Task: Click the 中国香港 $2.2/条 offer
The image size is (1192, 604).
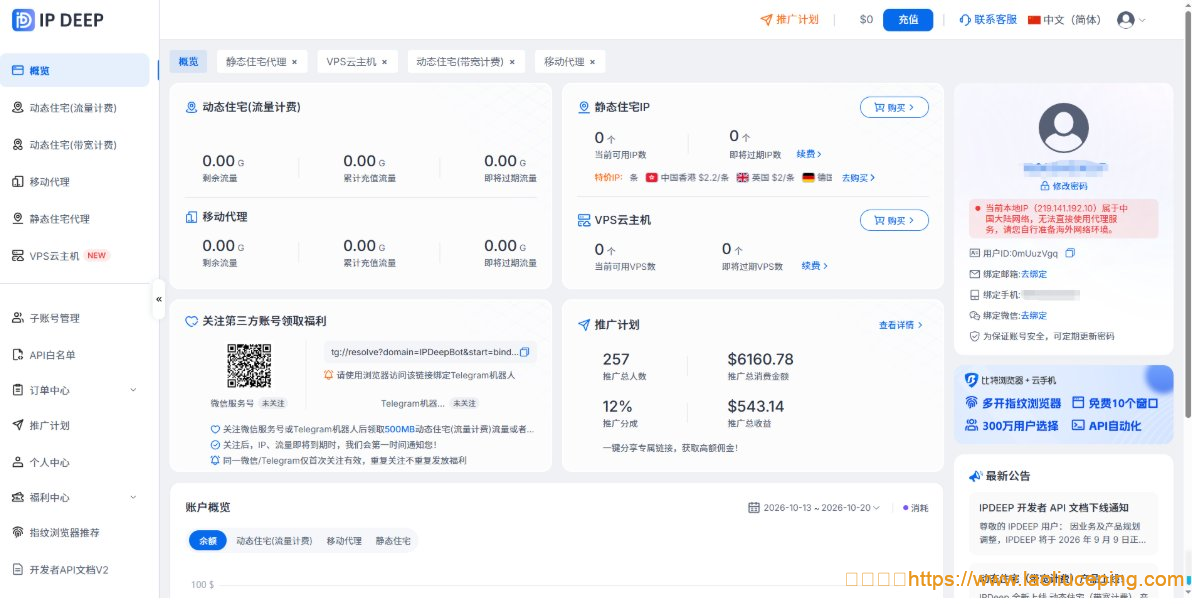Action: 687,178
